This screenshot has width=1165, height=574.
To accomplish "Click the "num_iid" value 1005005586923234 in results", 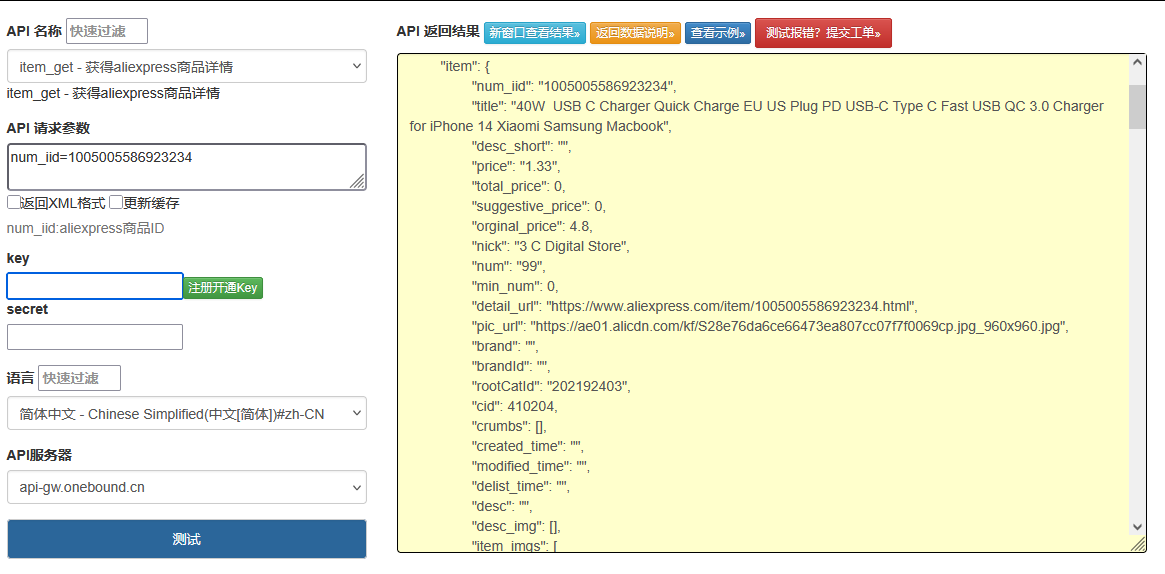I will coord(607,85).
